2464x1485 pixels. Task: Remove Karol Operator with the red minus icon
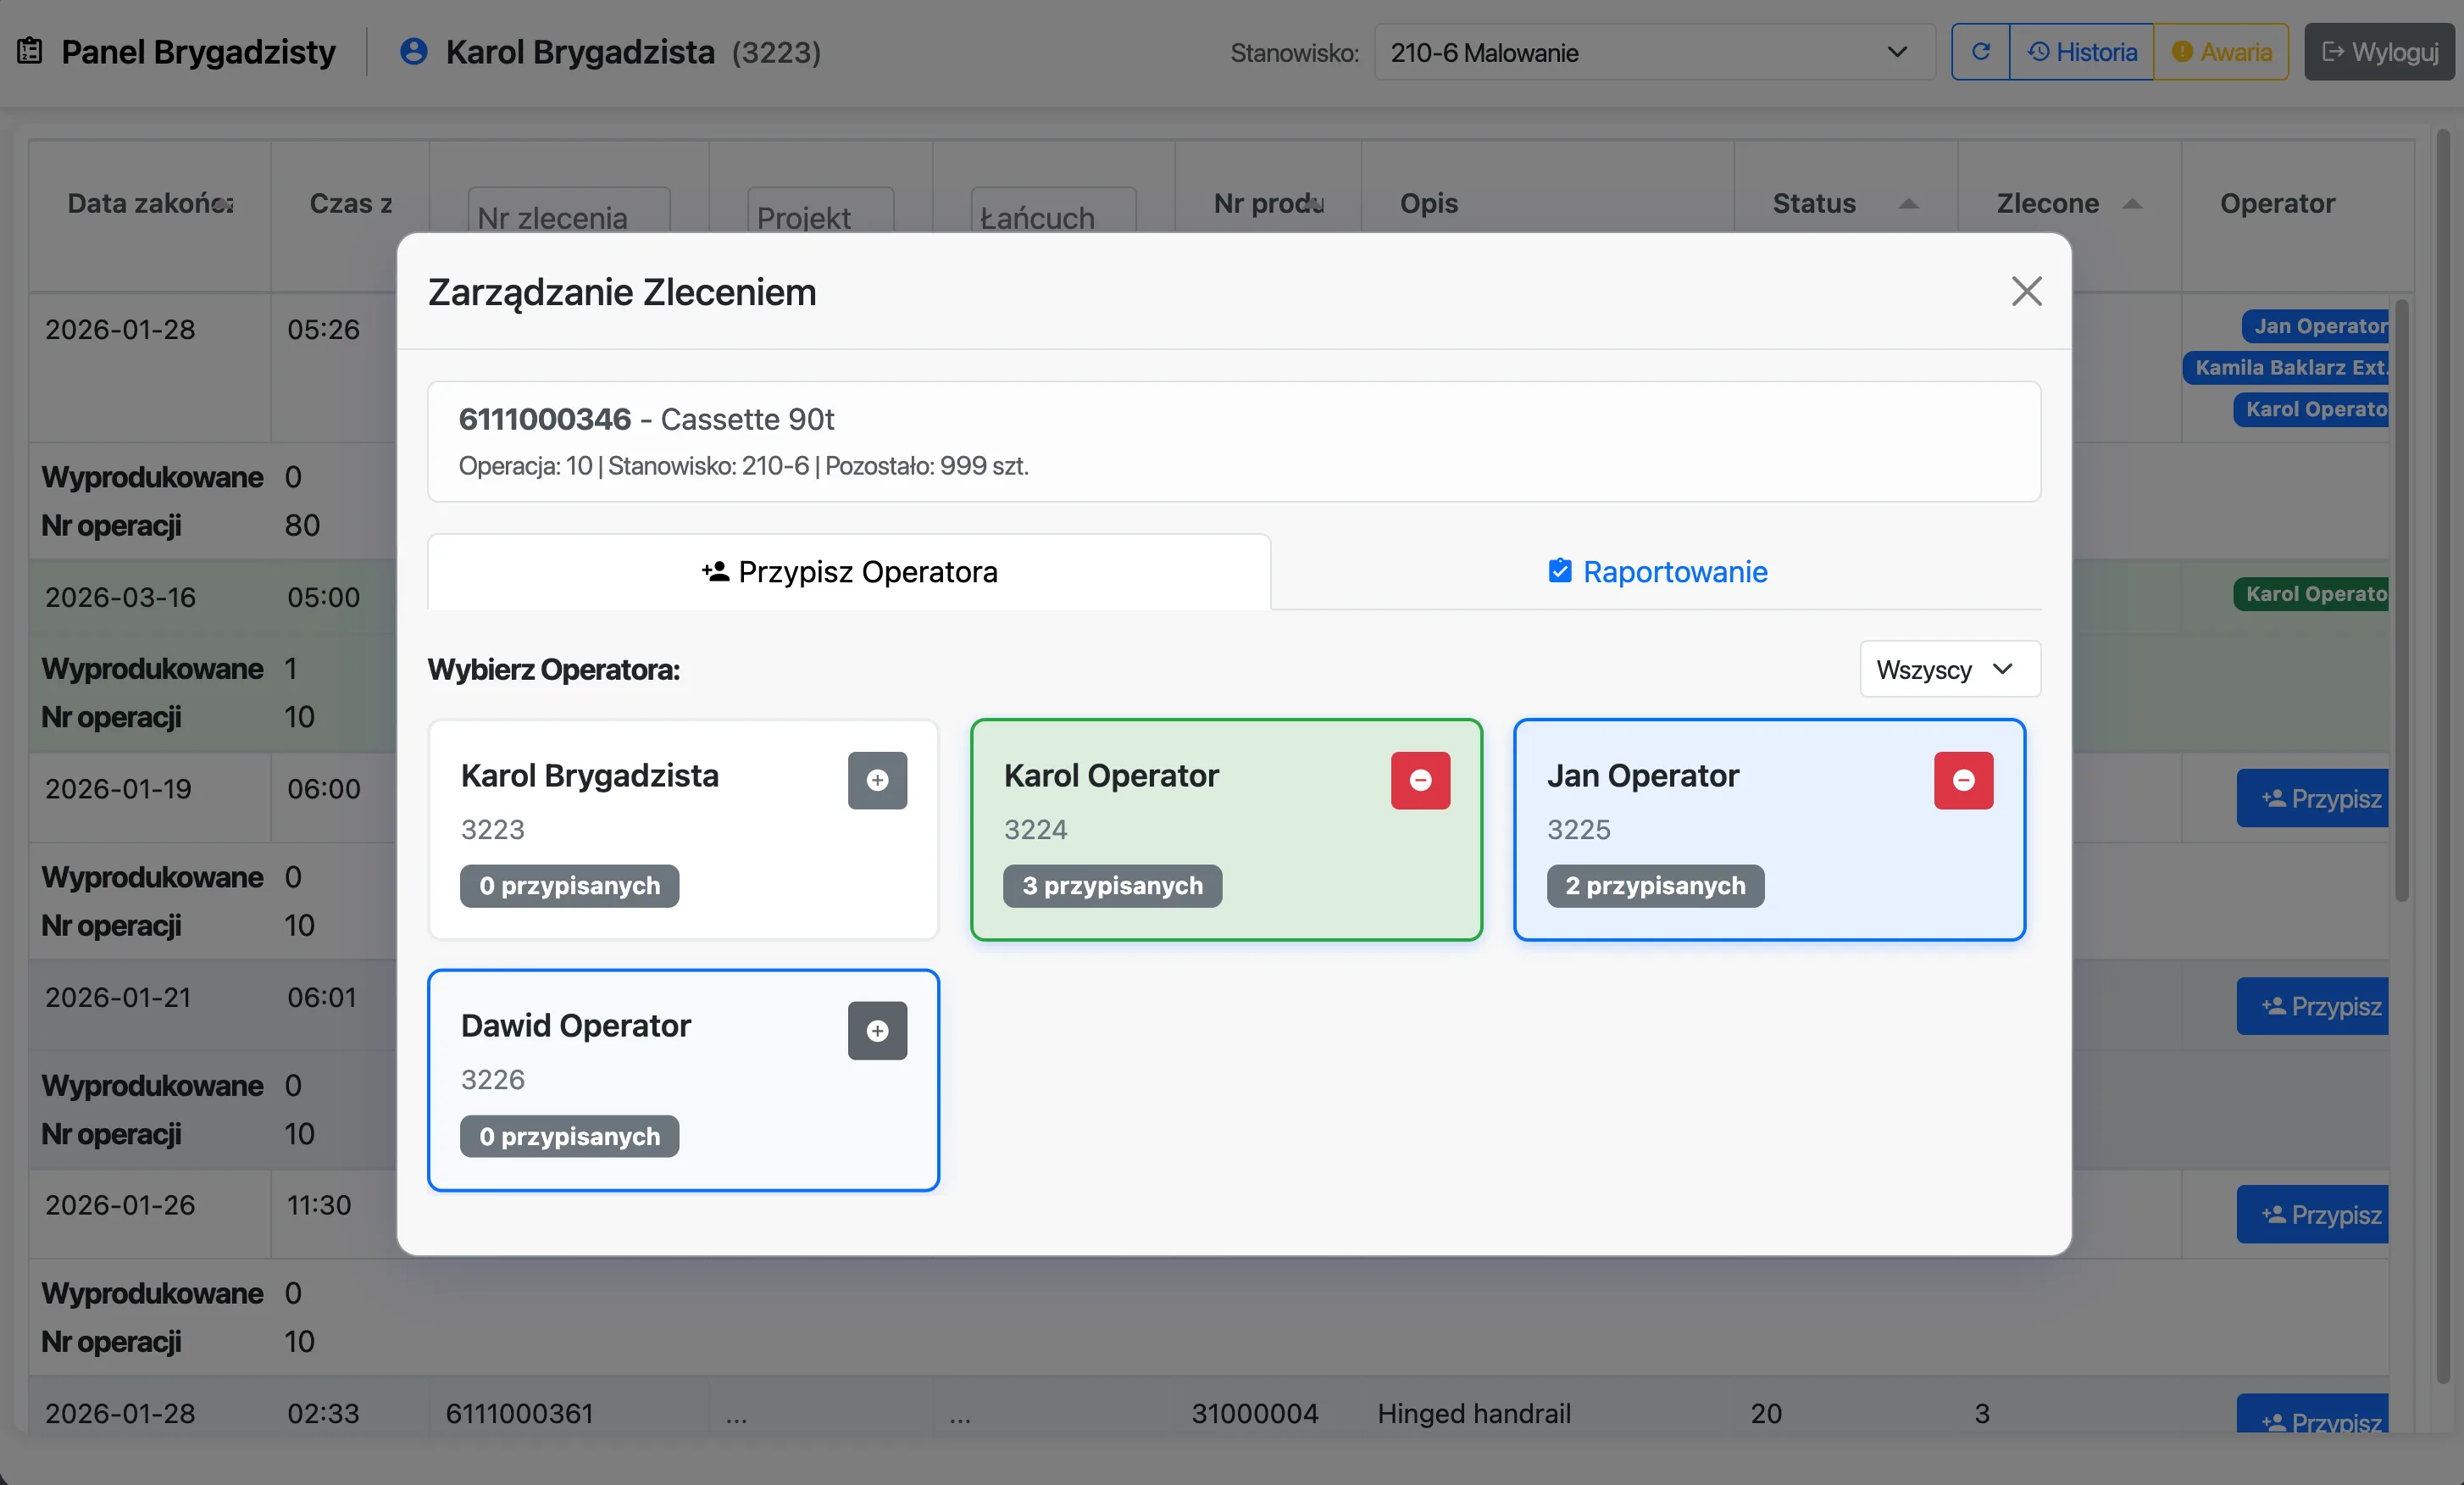tap(1420, 780)
